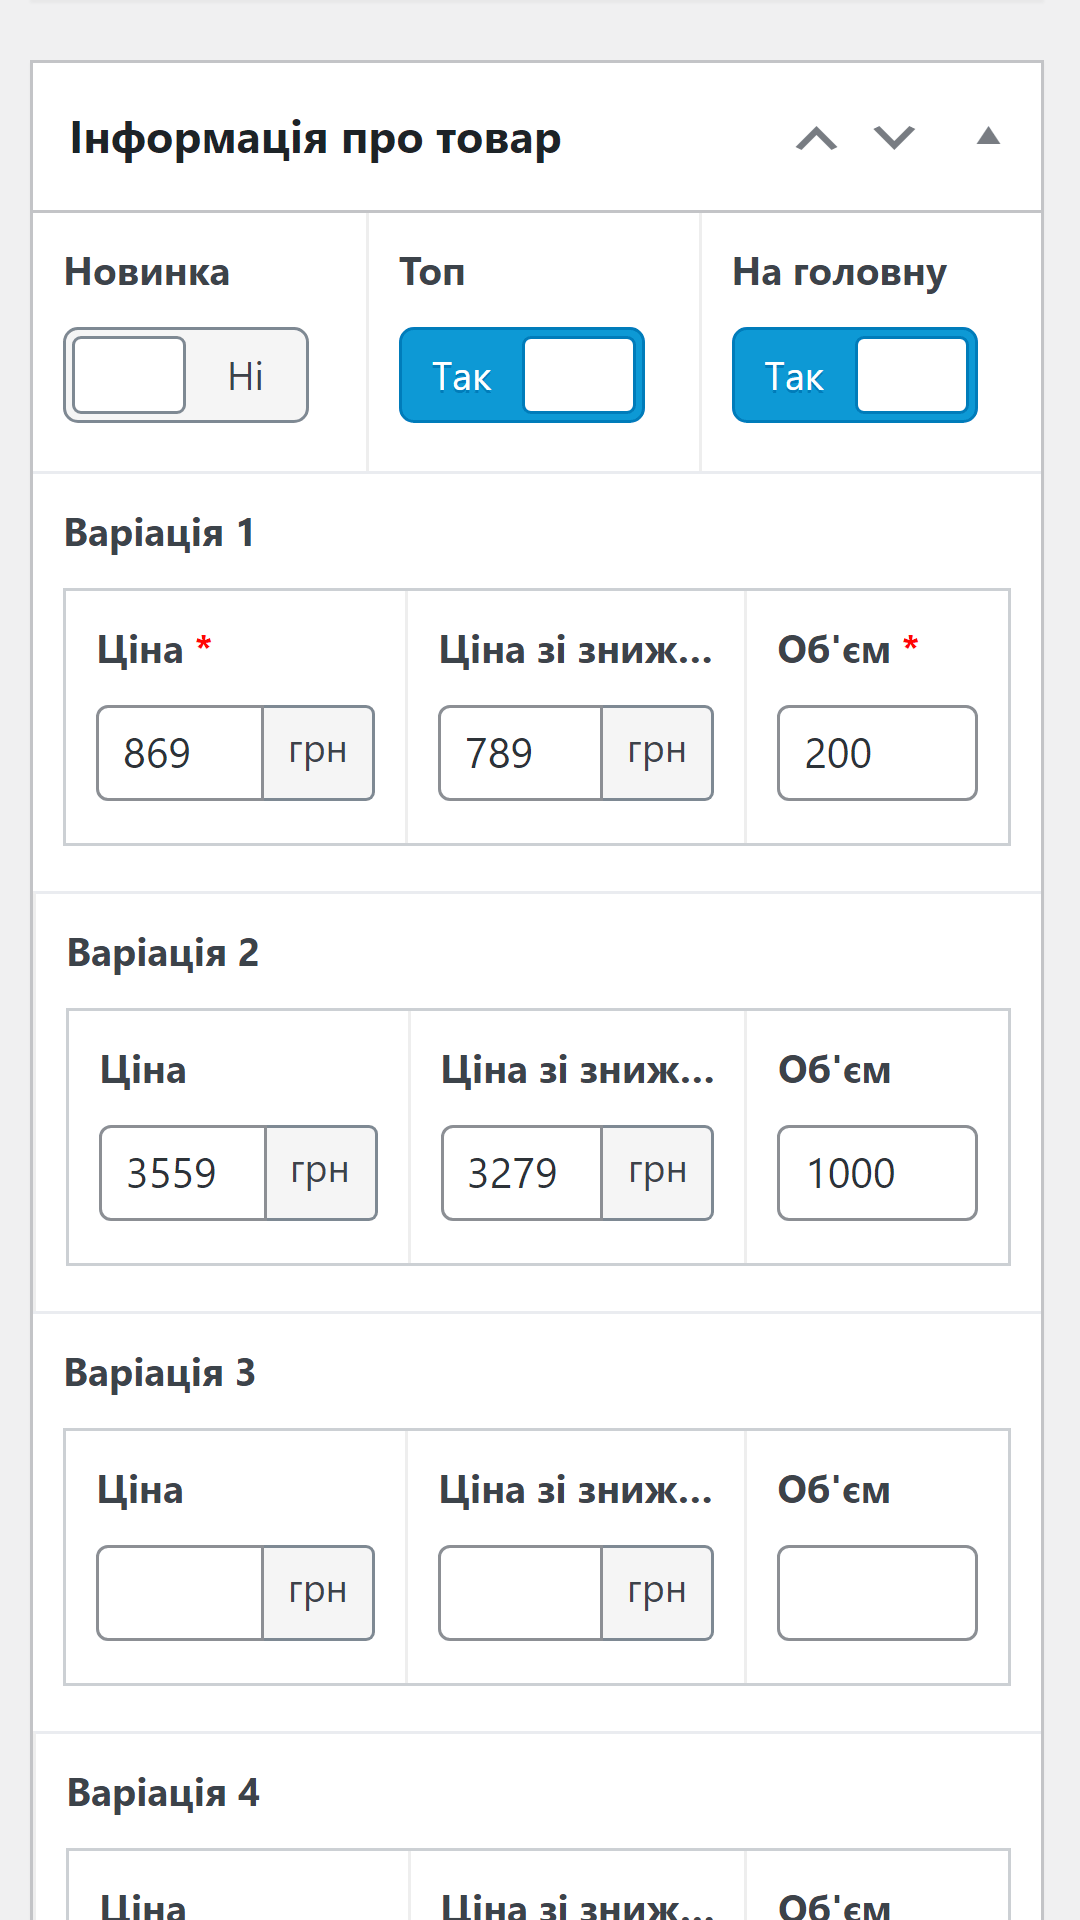Click the Інформація про товар heading
The image size is (1080, 1920).
pyautogui.click(x=315, y=138)
